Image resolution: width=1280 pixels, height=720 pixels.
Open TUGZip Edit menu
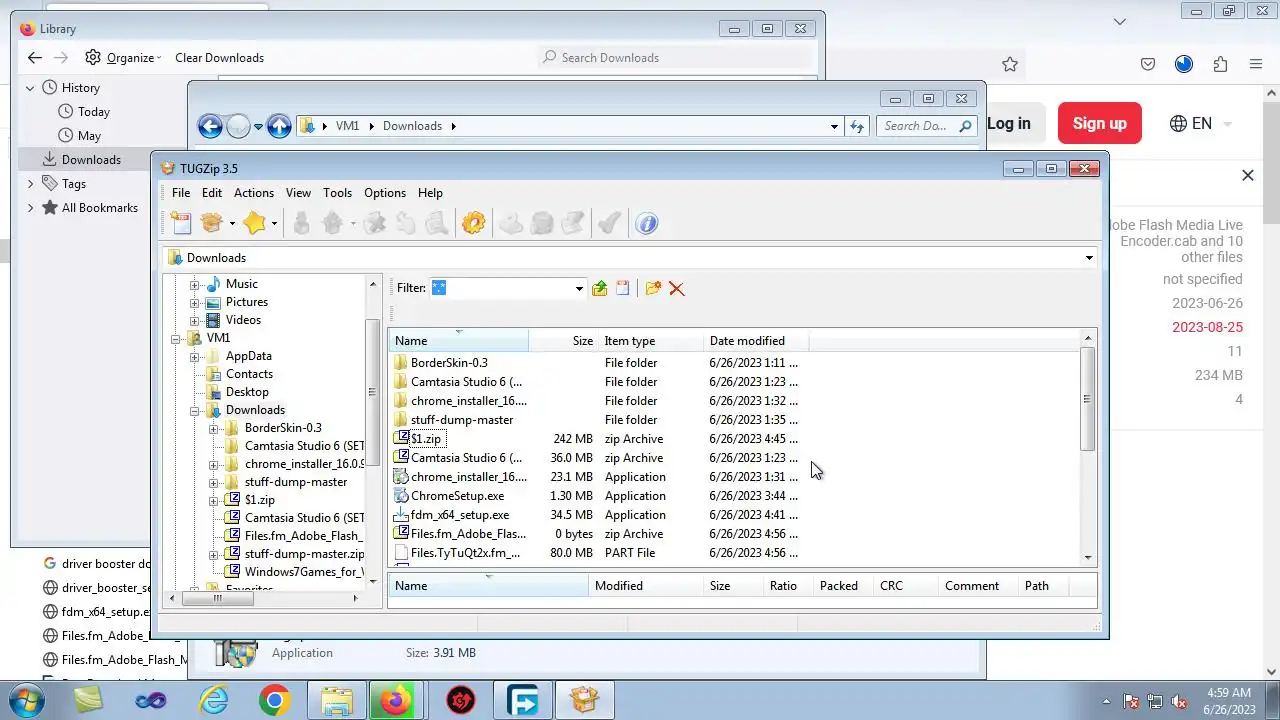[x=212, y=193]
